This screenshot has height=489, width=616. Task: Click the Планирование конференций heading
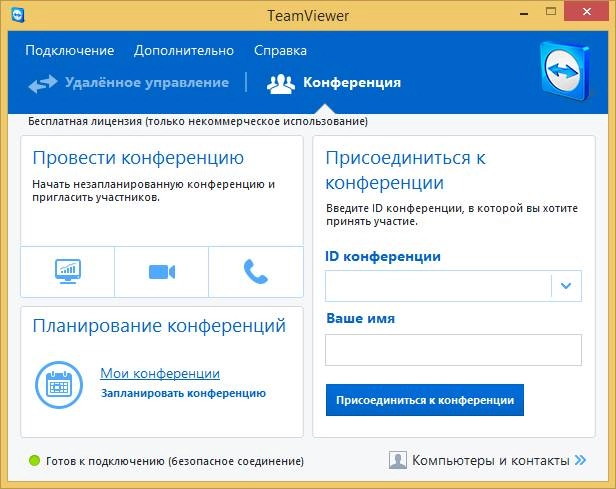click(x=159, y=326)
